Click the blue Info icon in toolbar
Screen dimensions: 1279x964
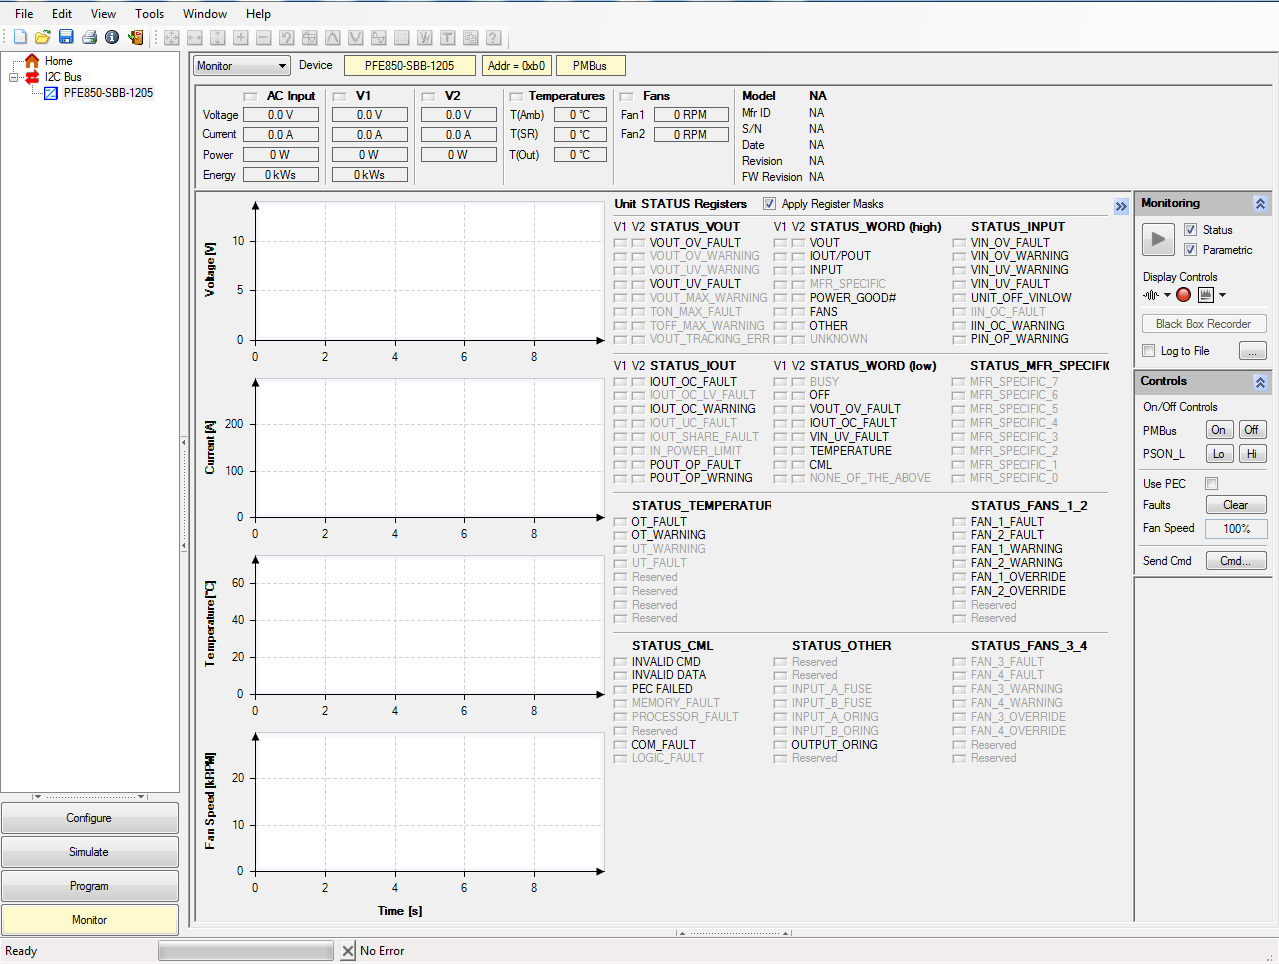pos(112,37)
